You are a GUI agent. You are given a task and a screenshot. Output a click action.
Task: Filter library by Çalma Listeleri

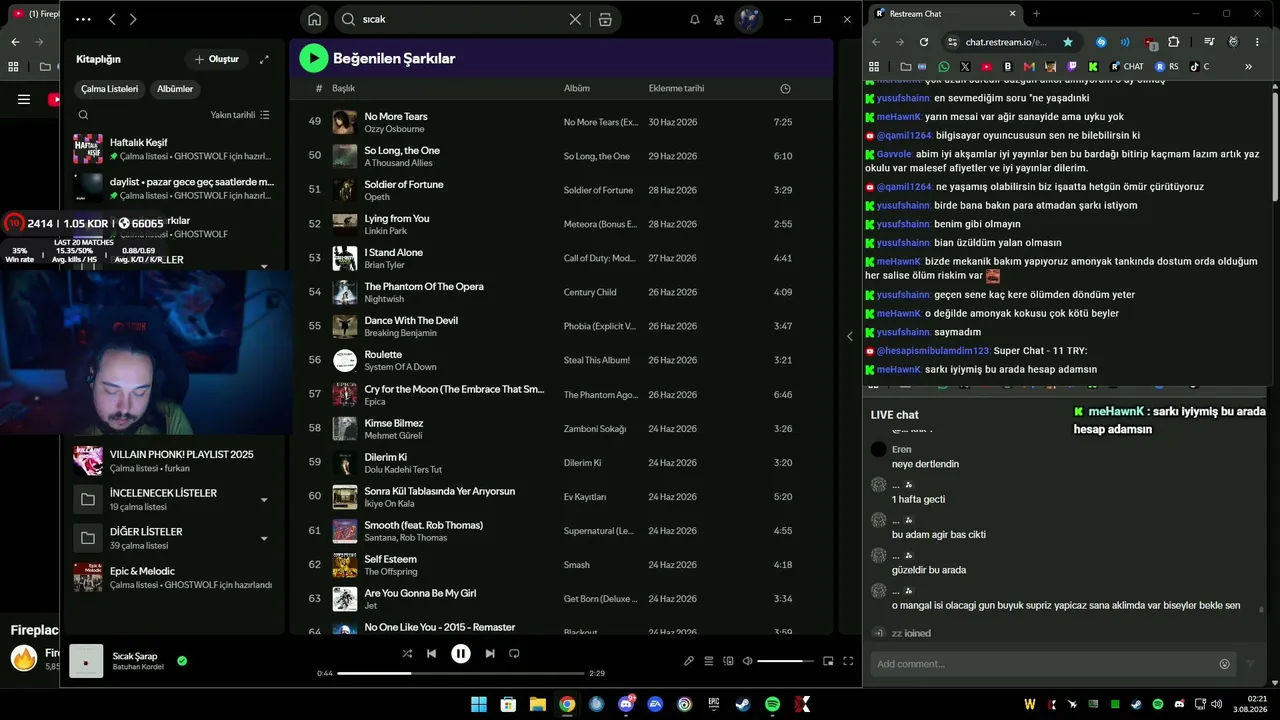pyautogui.click(x=110, y=89)
